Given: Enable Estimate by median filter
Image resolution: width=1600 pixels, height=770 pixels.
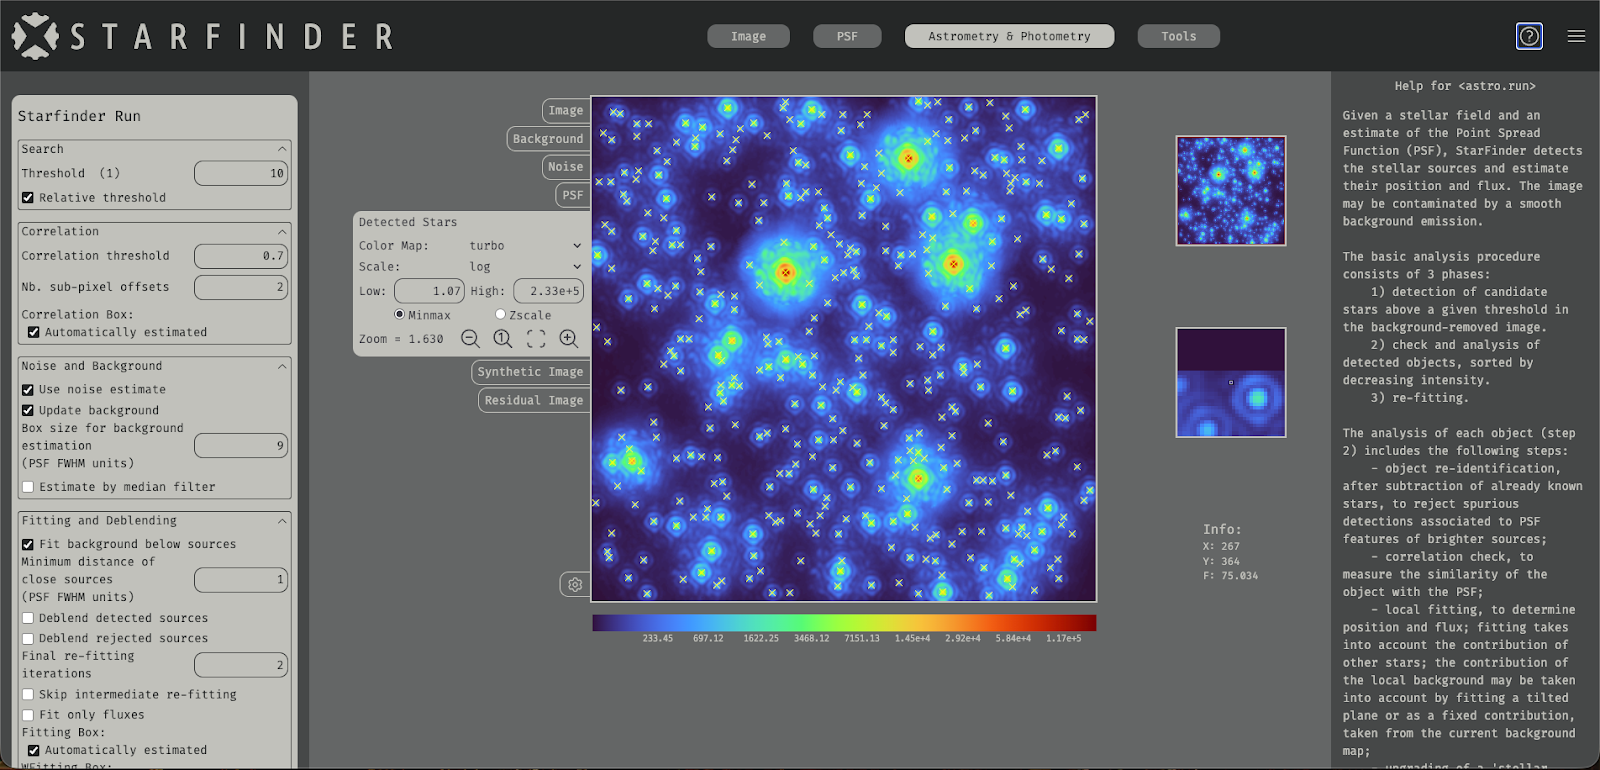Looking at the screenshot, I should 28,487.
